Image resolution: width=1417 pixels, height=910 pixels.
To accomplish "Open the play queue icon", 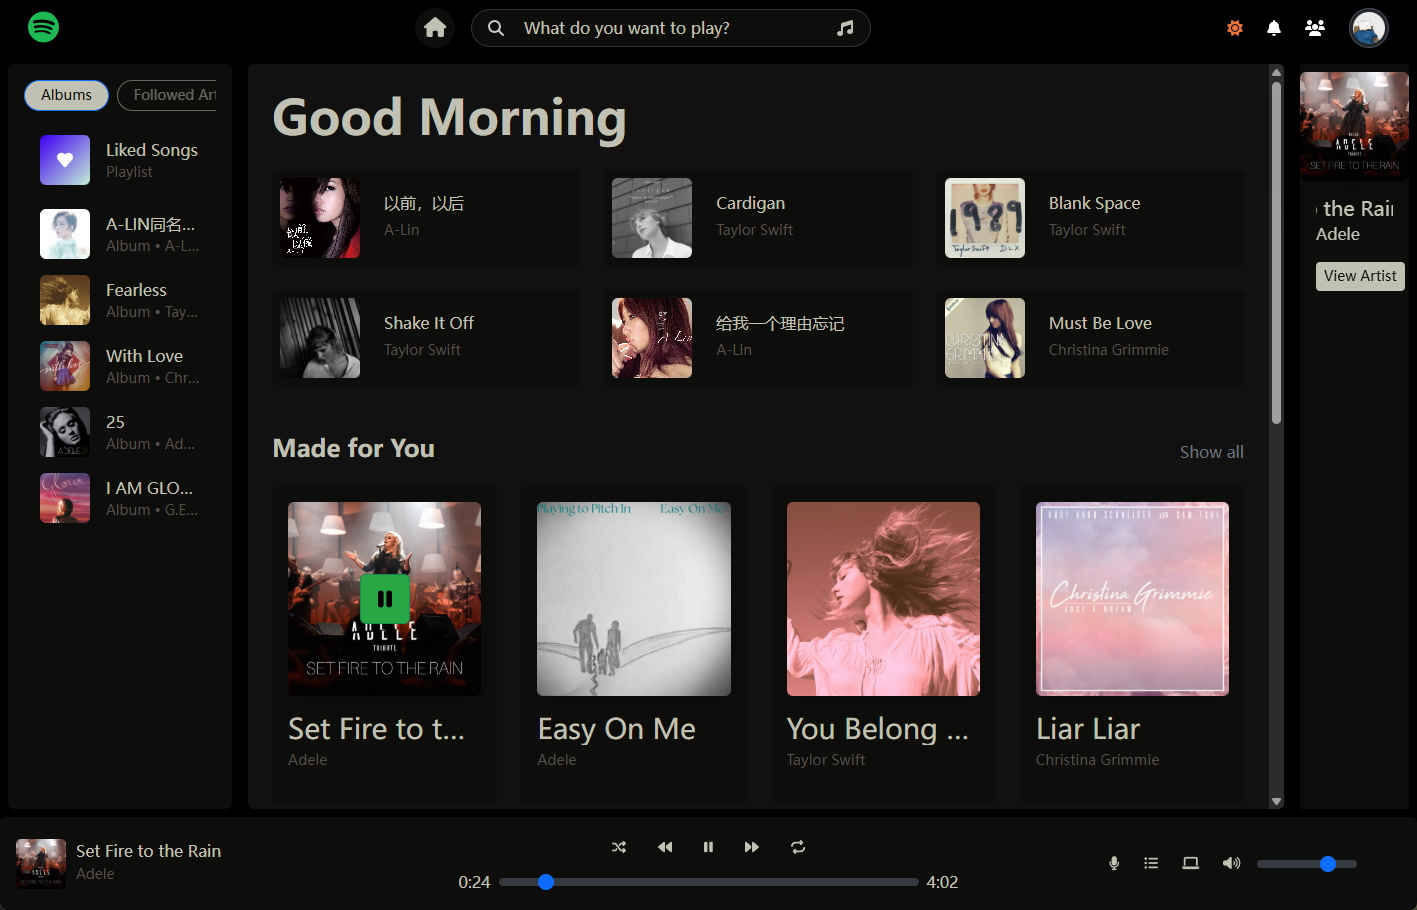I will [1151, 863].
